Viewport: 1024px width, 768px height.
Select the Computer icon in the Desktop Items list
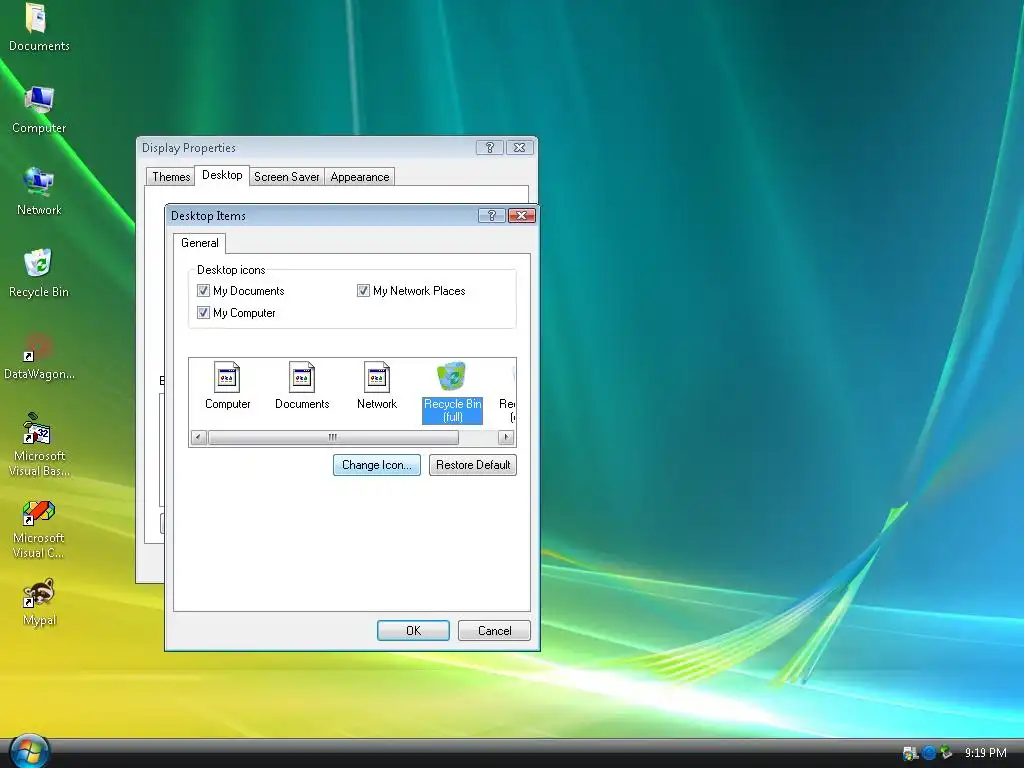[x=227, y=385]
